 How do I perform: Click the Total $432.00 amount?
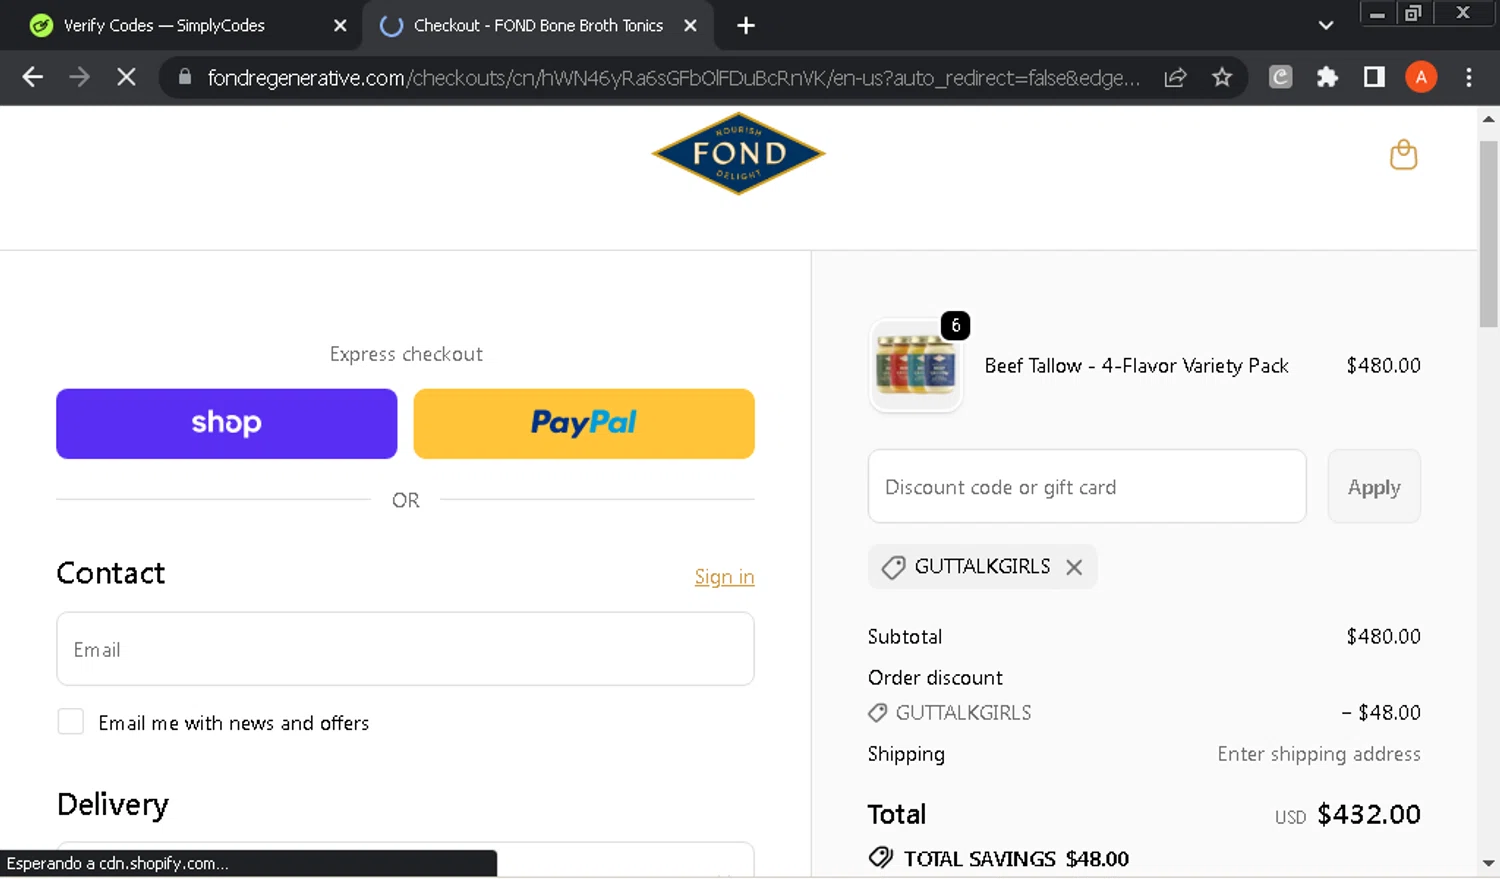pos(1369,815)
